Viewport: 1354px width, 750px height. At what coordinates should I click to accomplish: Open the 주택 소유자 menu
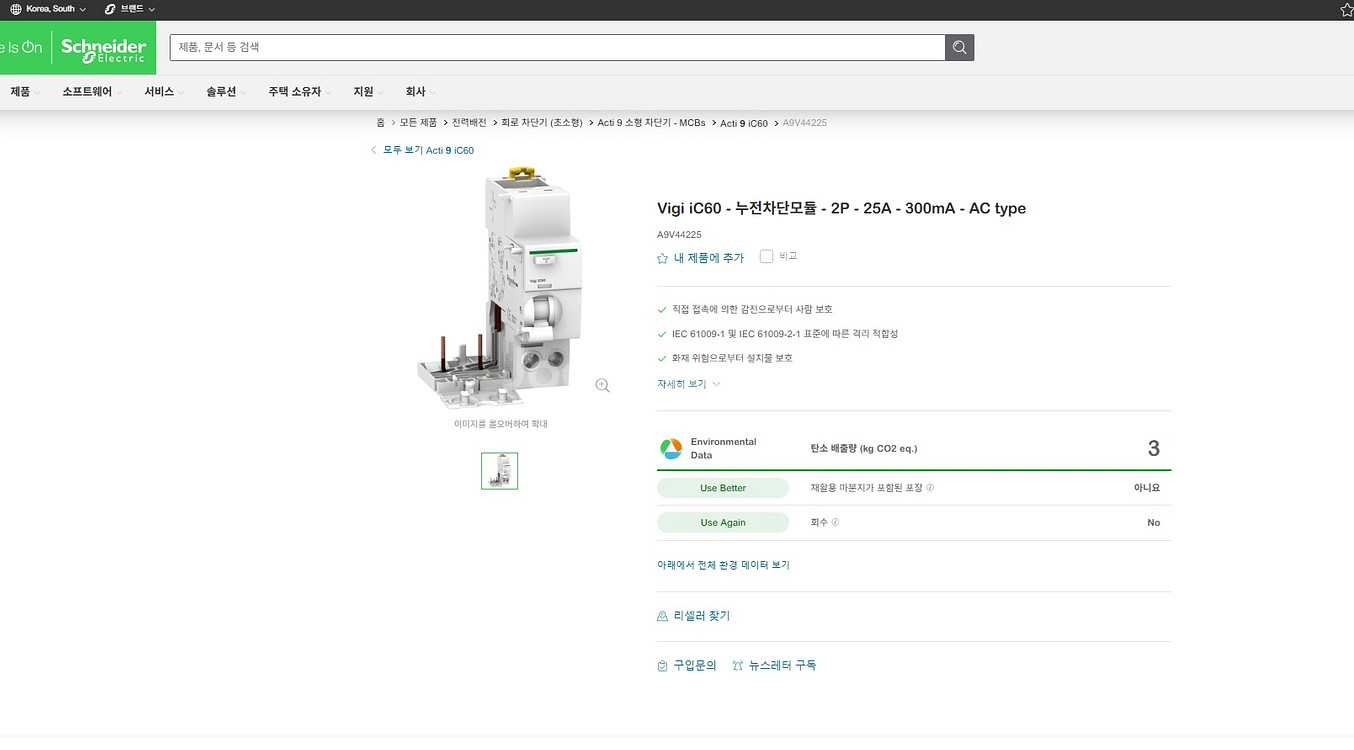pyautogui.click(x=299, y=91)
